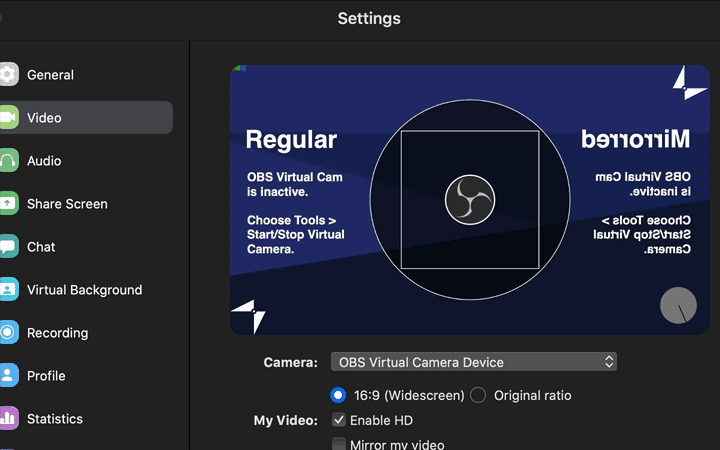720x450 pixels.
Task: Click the Virtual Background person icon
Action: coord(9,289)
